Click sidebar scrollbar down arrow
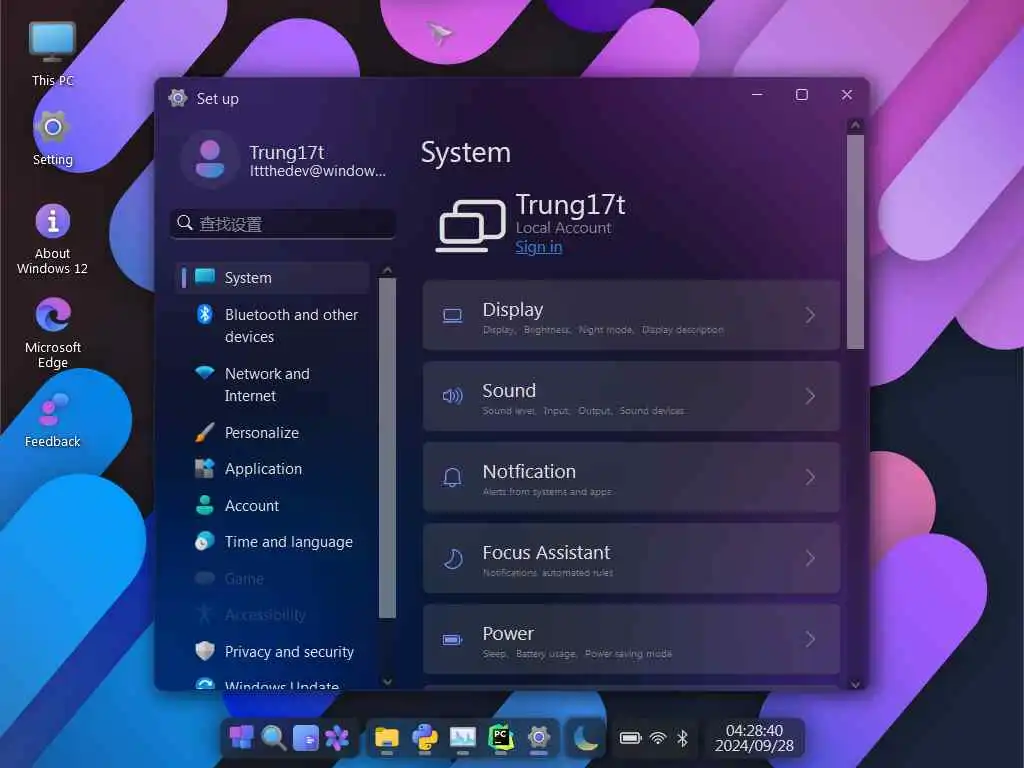The width and height of the screenshot is (1024, 768). [x=387, y=681]
